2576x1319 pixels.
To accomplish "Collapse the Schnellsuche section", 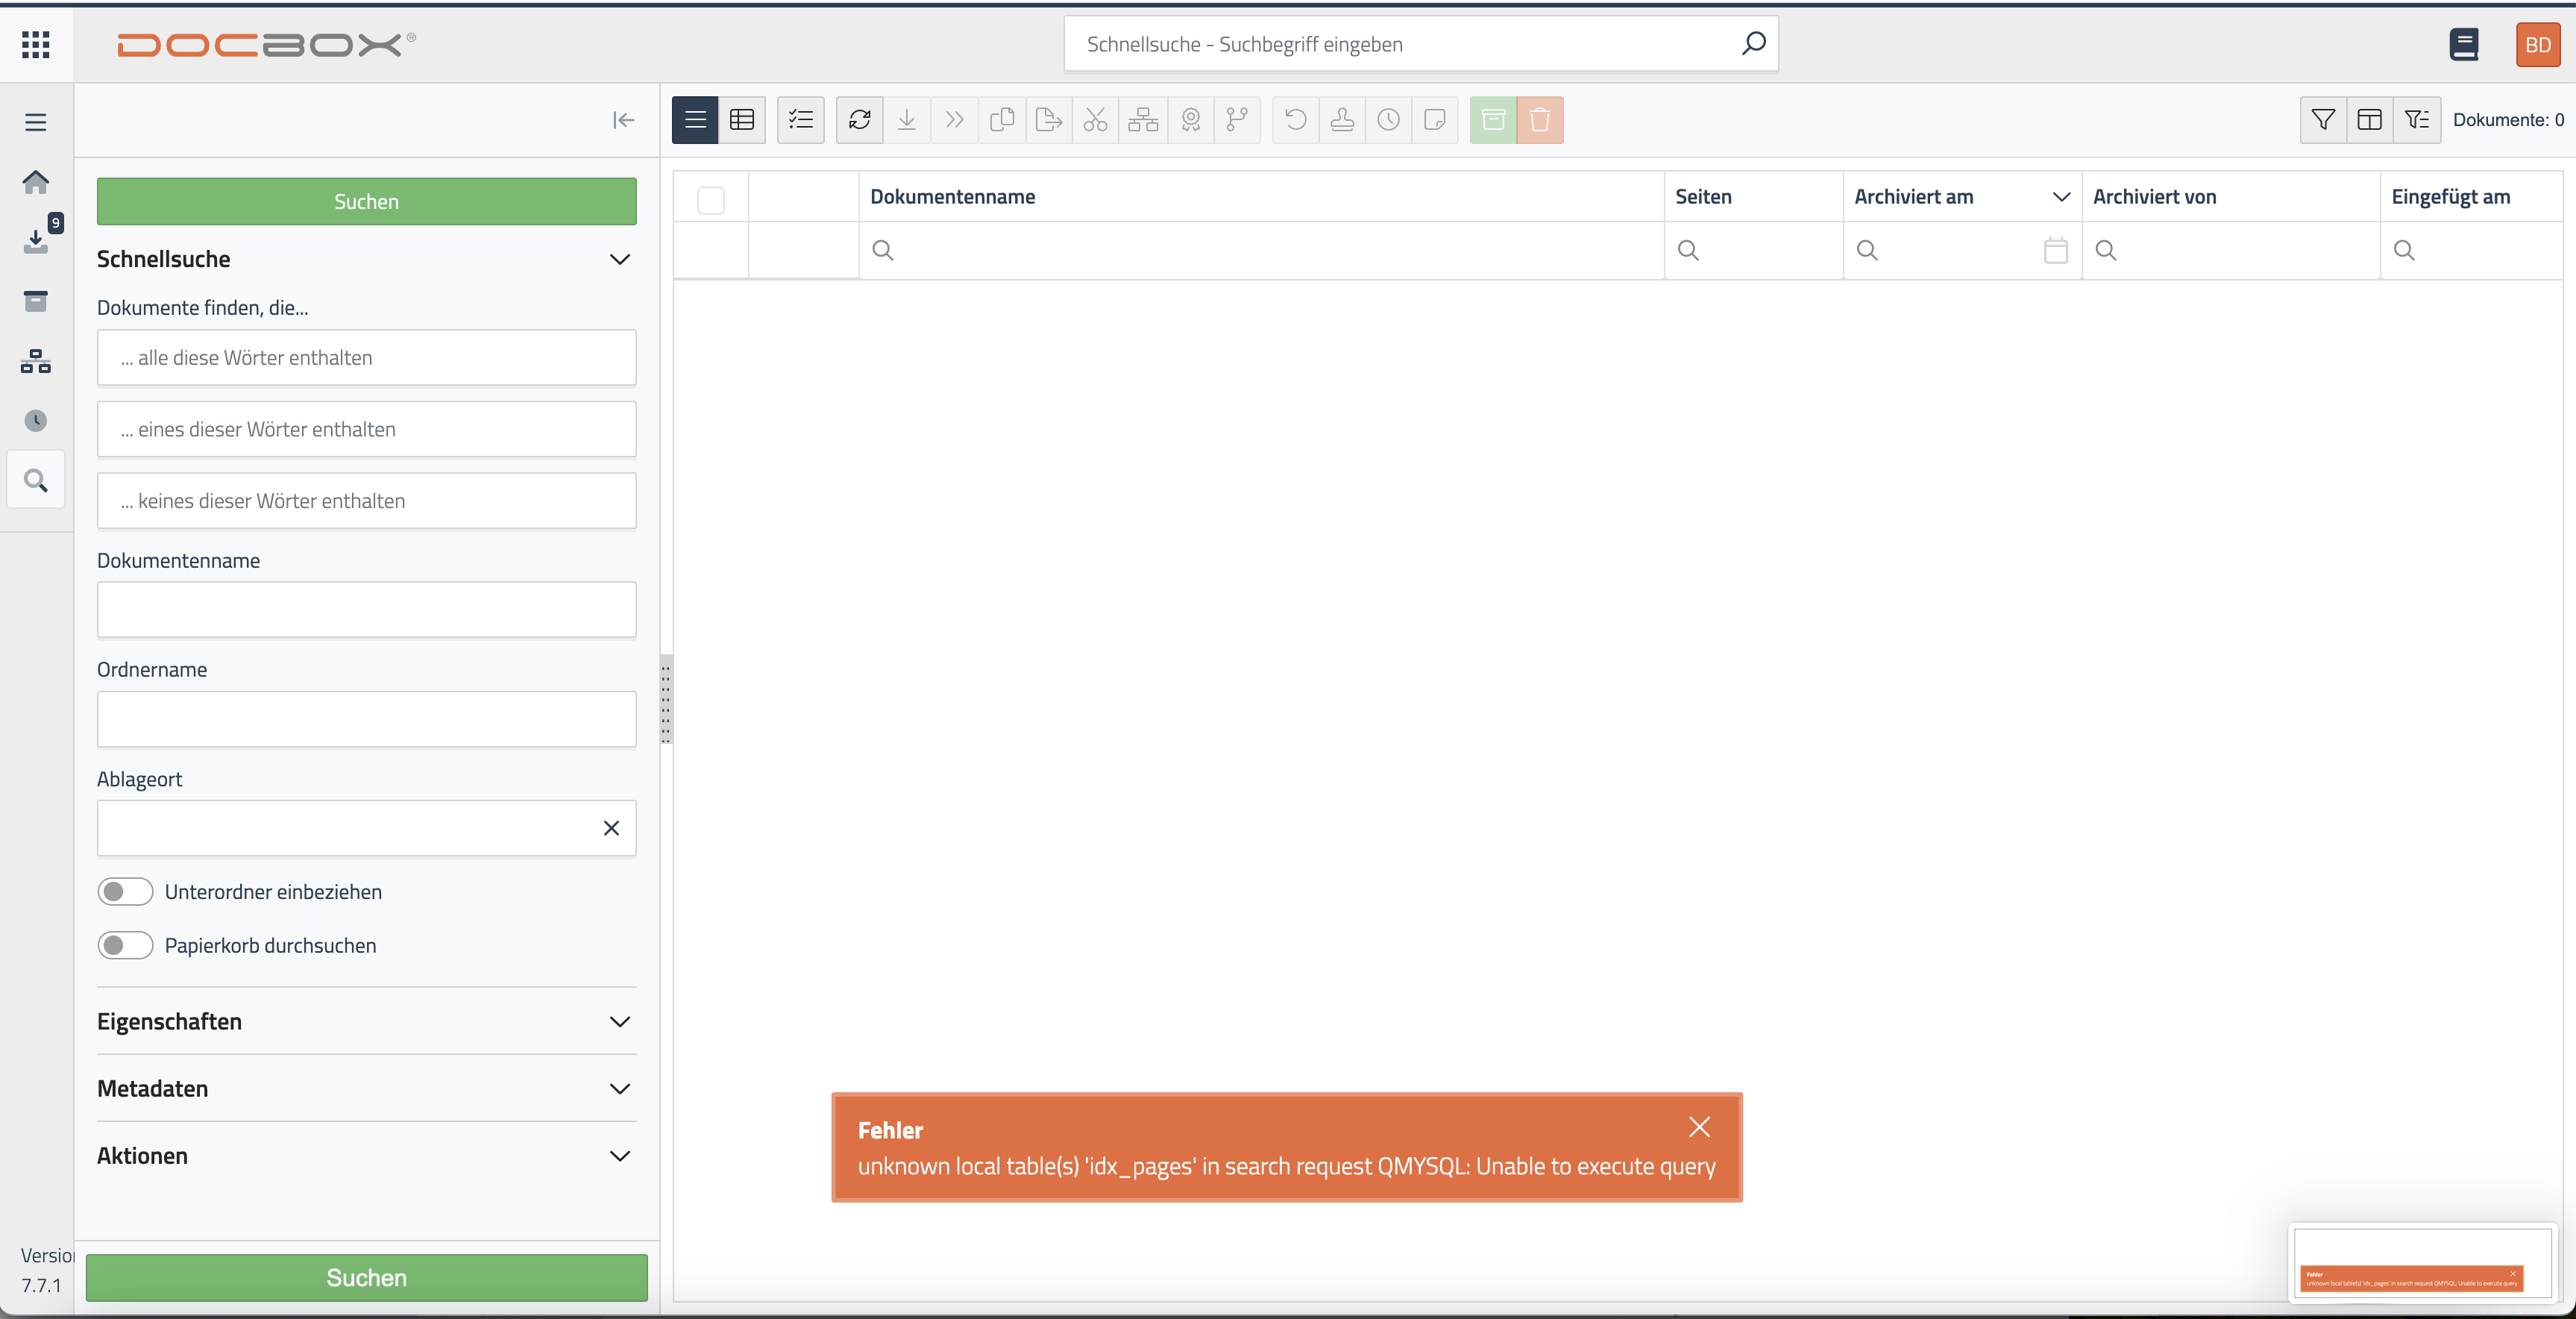I will point(620,259).
